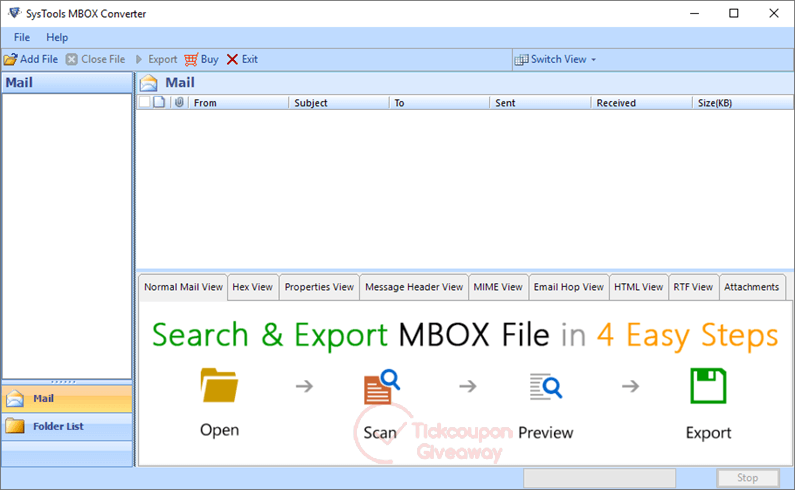Click the document type column icon
This screenshot has height=490, width=795.
point(159,102)
